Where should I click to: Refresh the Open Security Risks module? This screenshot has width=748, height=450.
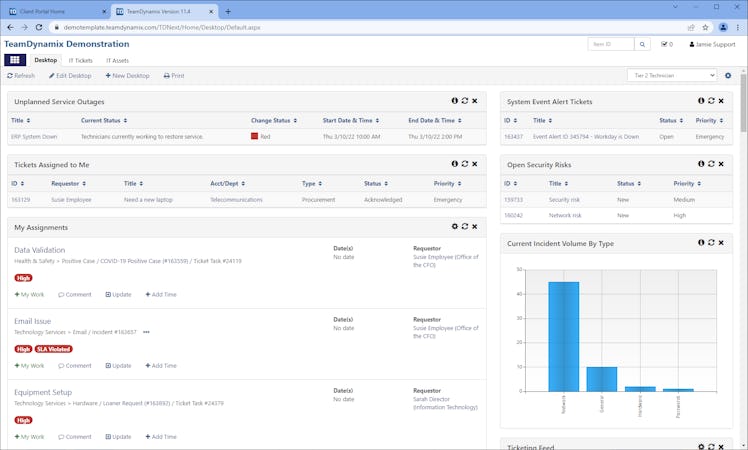point(711,164)
